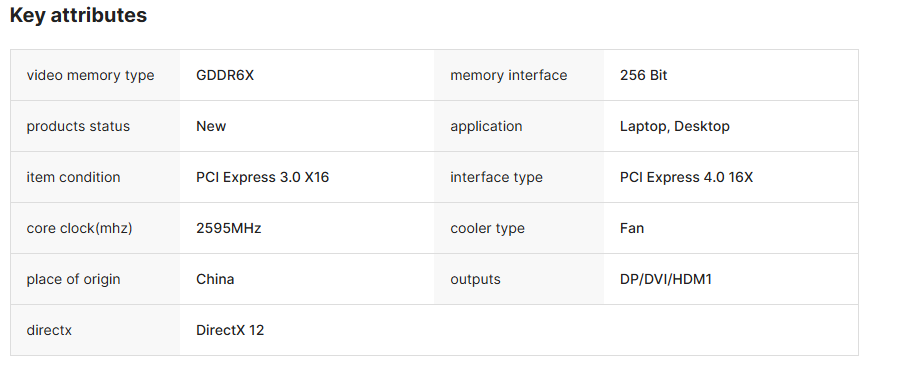The height and width of the screenshot is (367, 922).
Task: Click the Key attributes heading
Action: click(x=78, y=15)
